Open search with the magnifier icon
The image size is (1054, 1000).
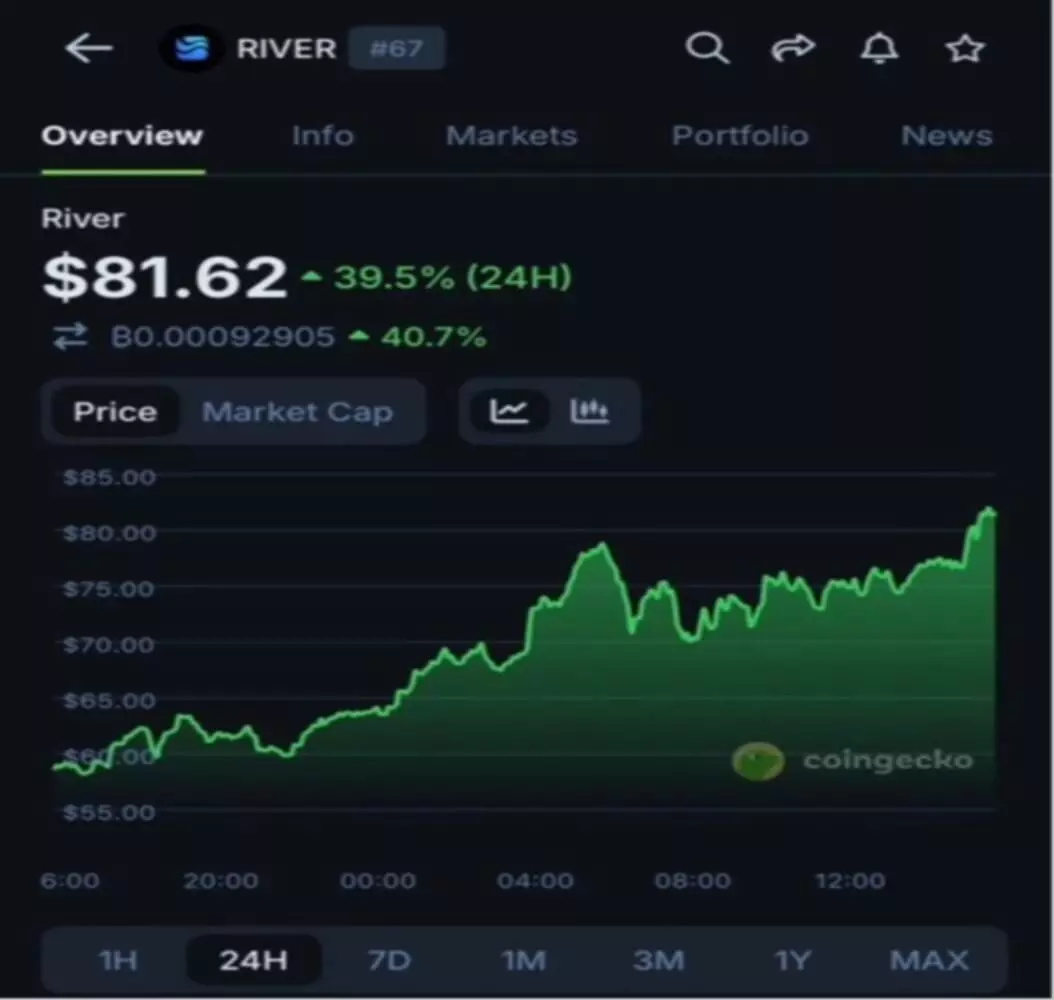pyautogui.click(x=706, y=48)
